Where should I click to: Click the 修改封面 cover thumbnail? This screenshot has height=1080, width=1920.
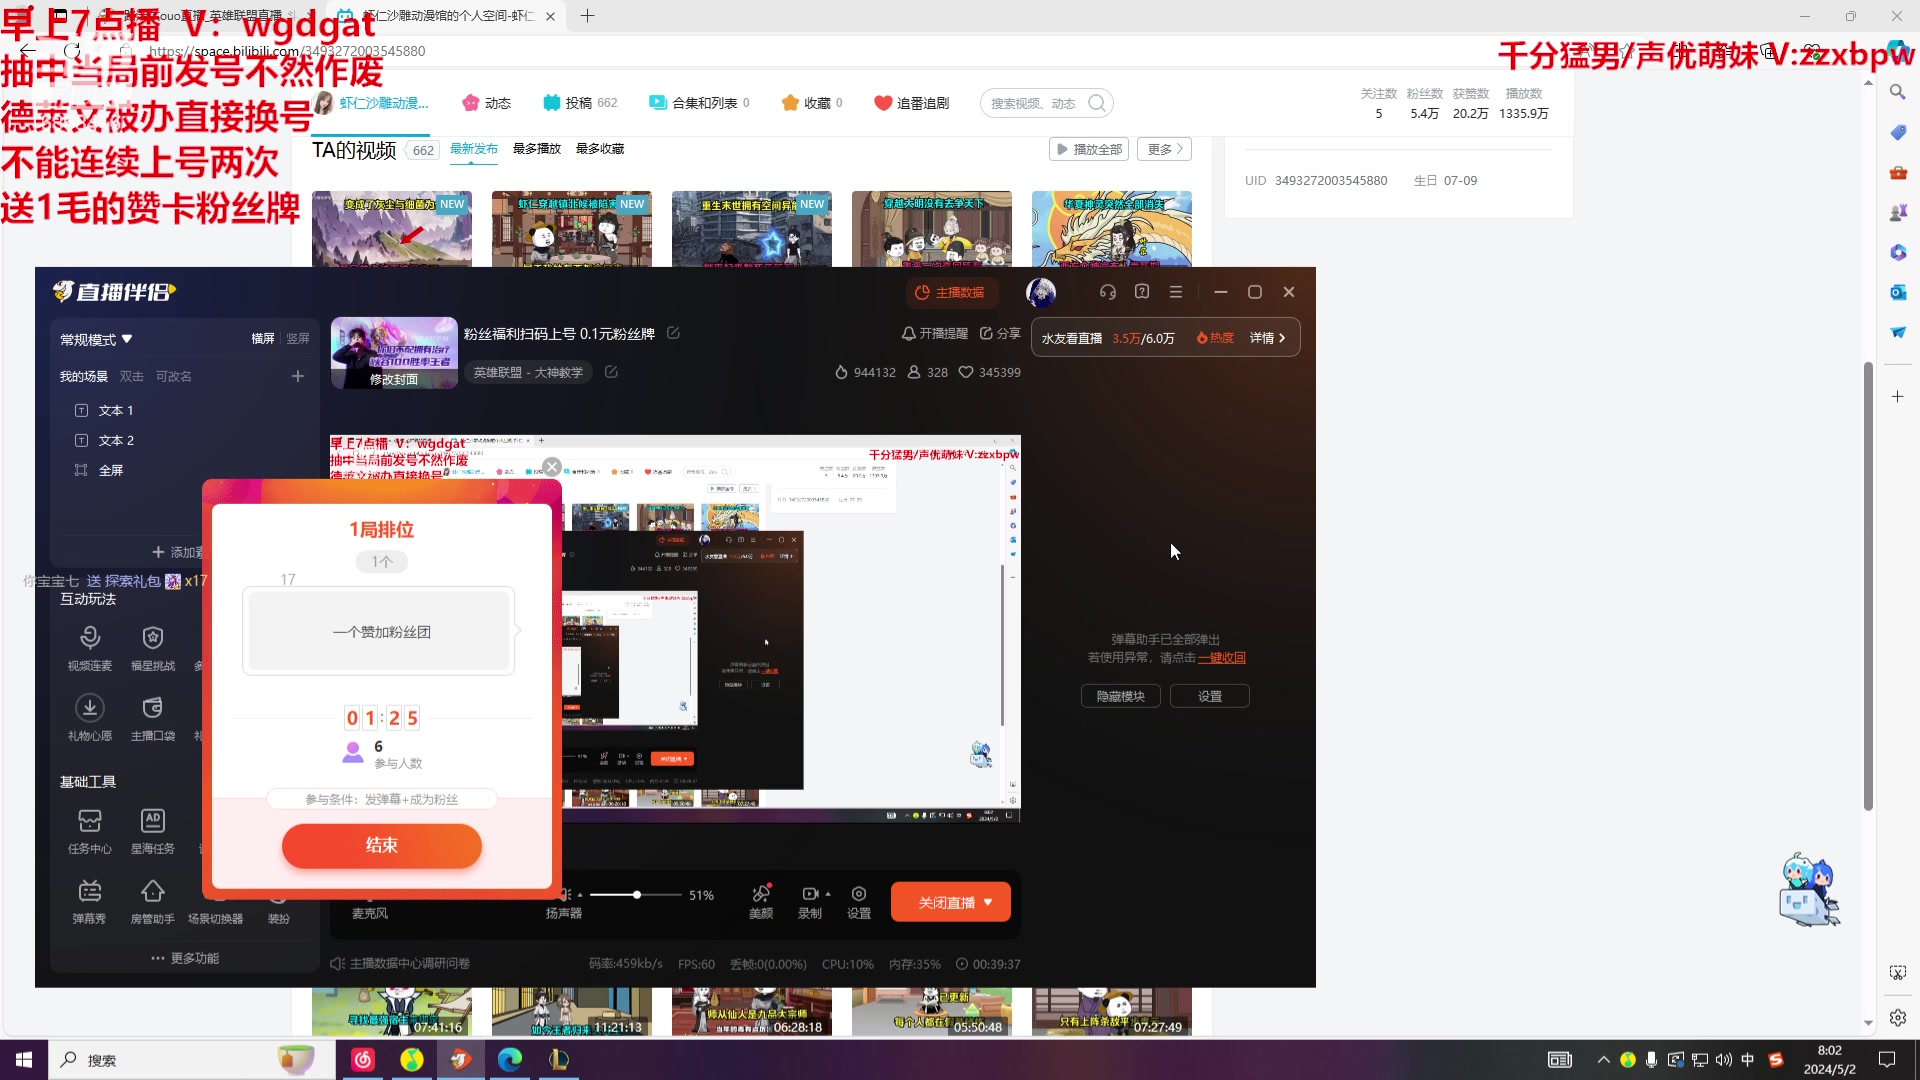394,353
